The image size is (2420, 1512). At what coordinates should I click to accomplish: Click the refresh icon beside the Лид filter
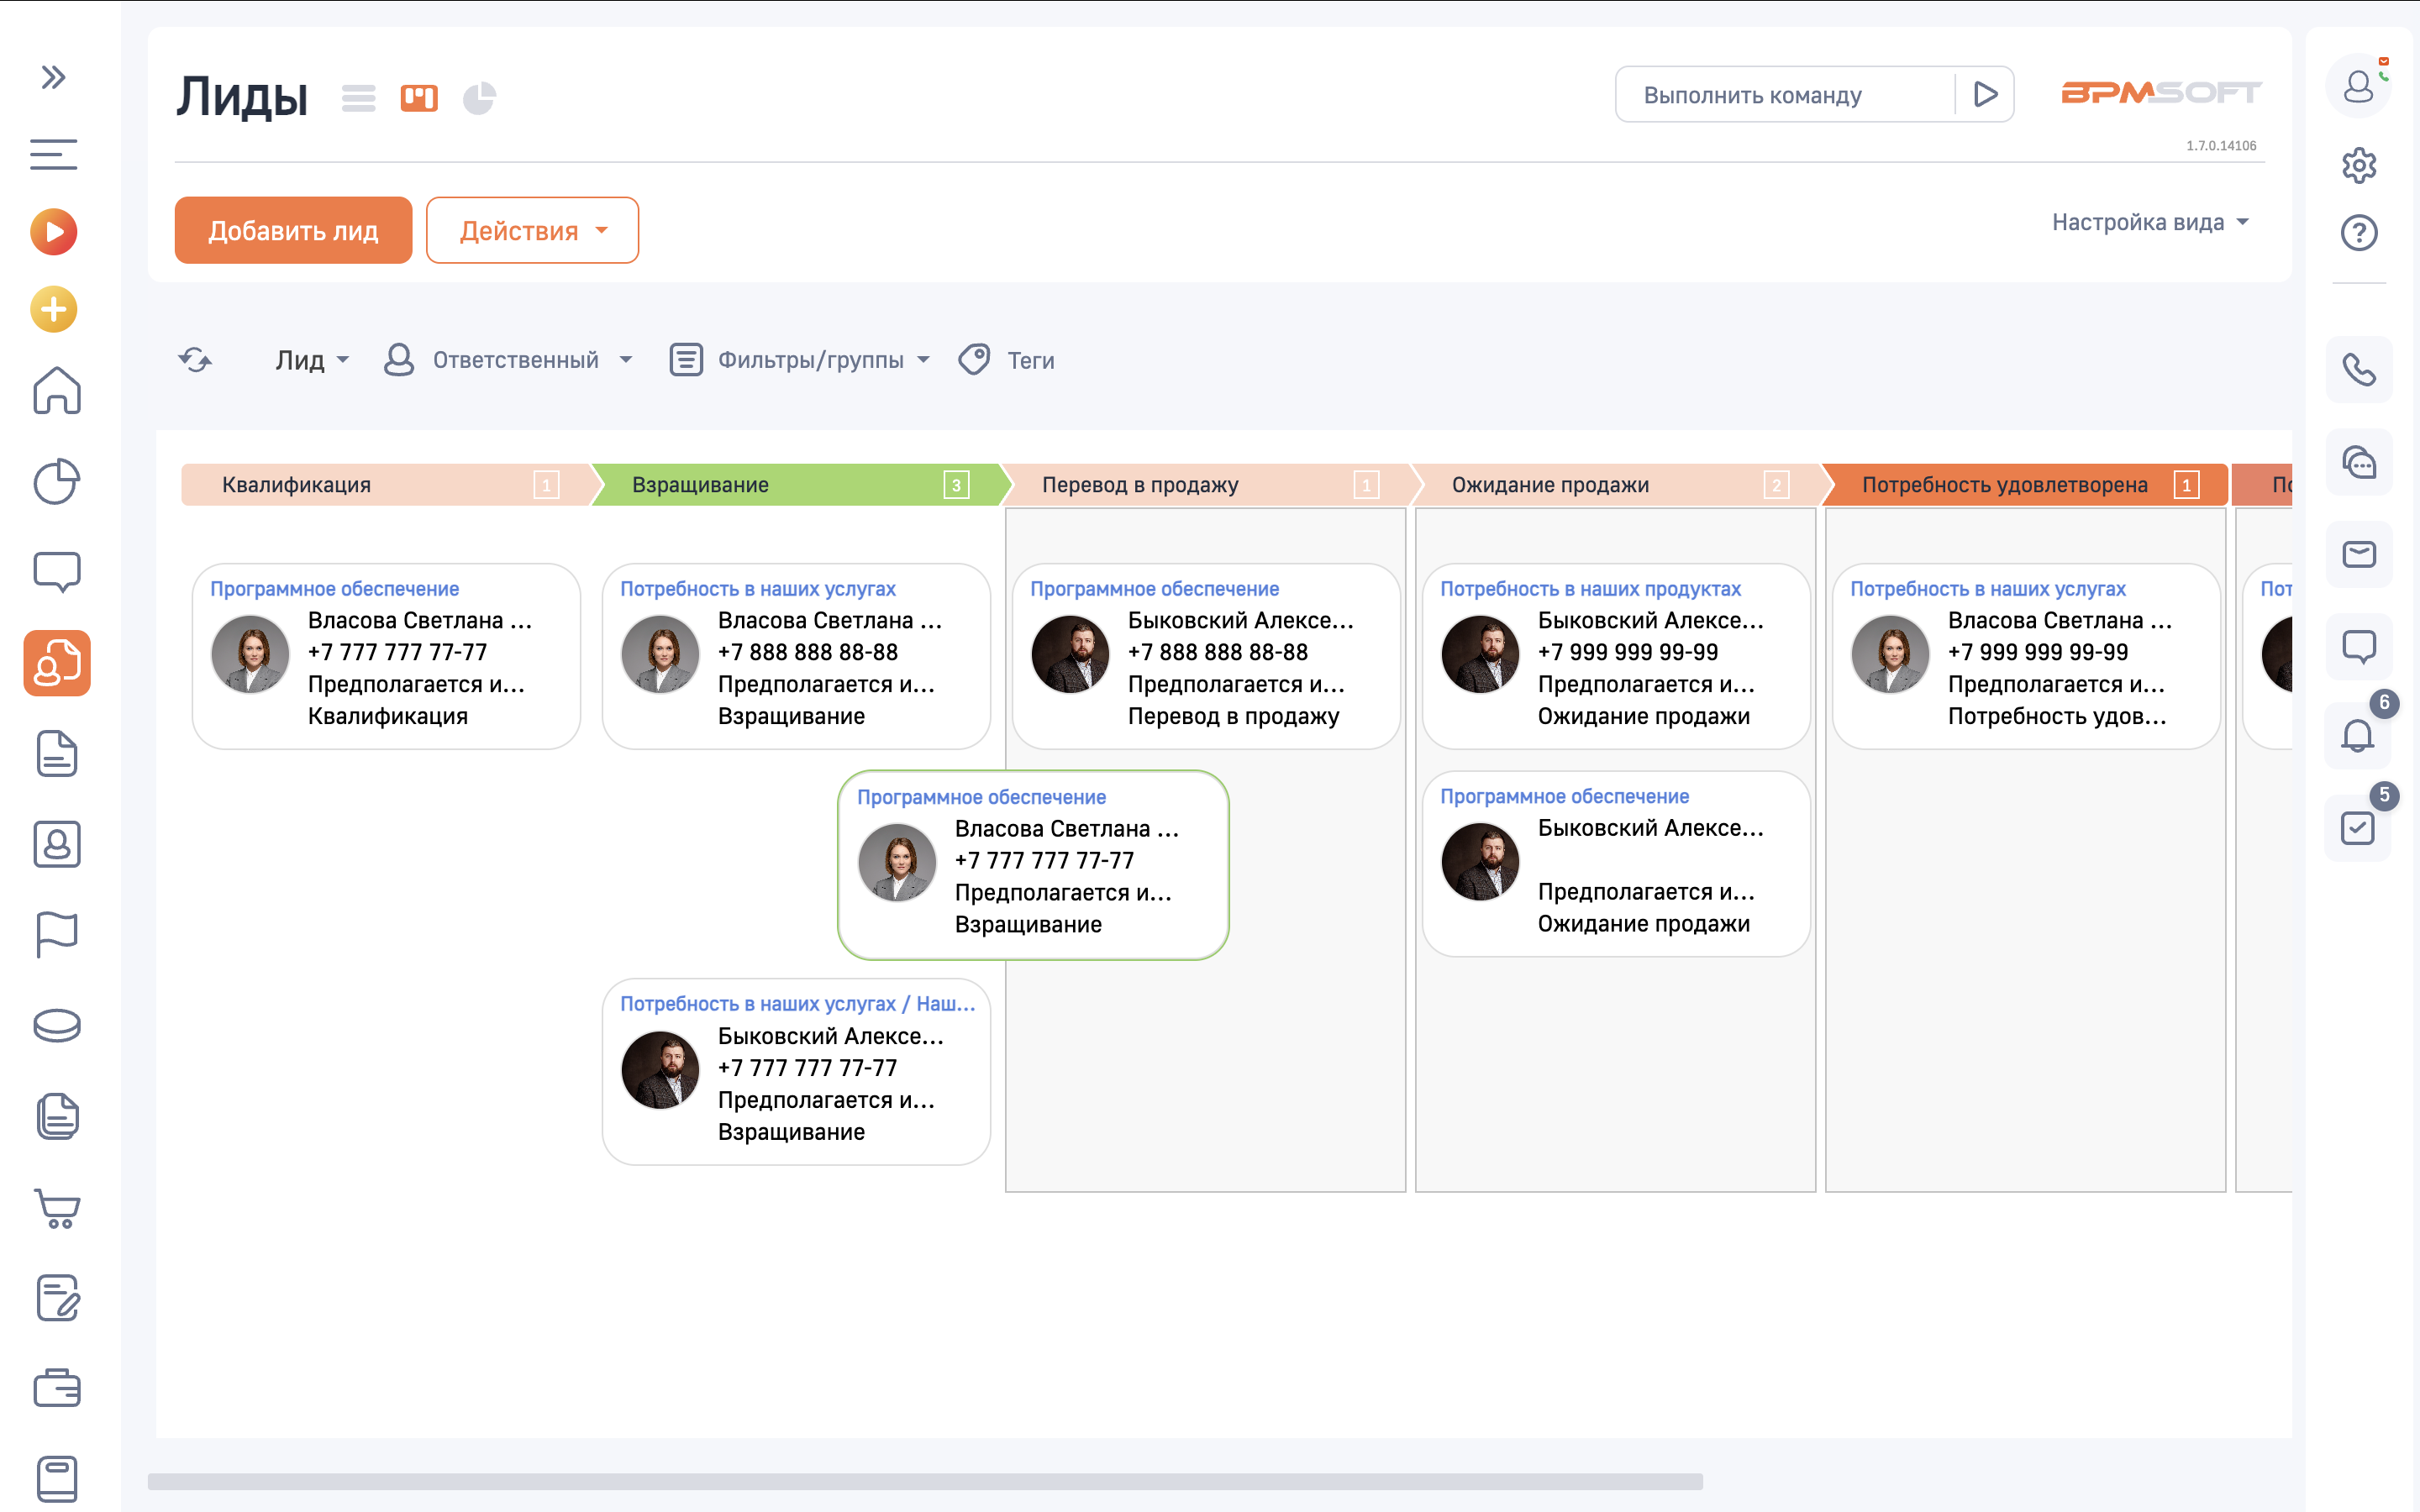click(196, 359)
